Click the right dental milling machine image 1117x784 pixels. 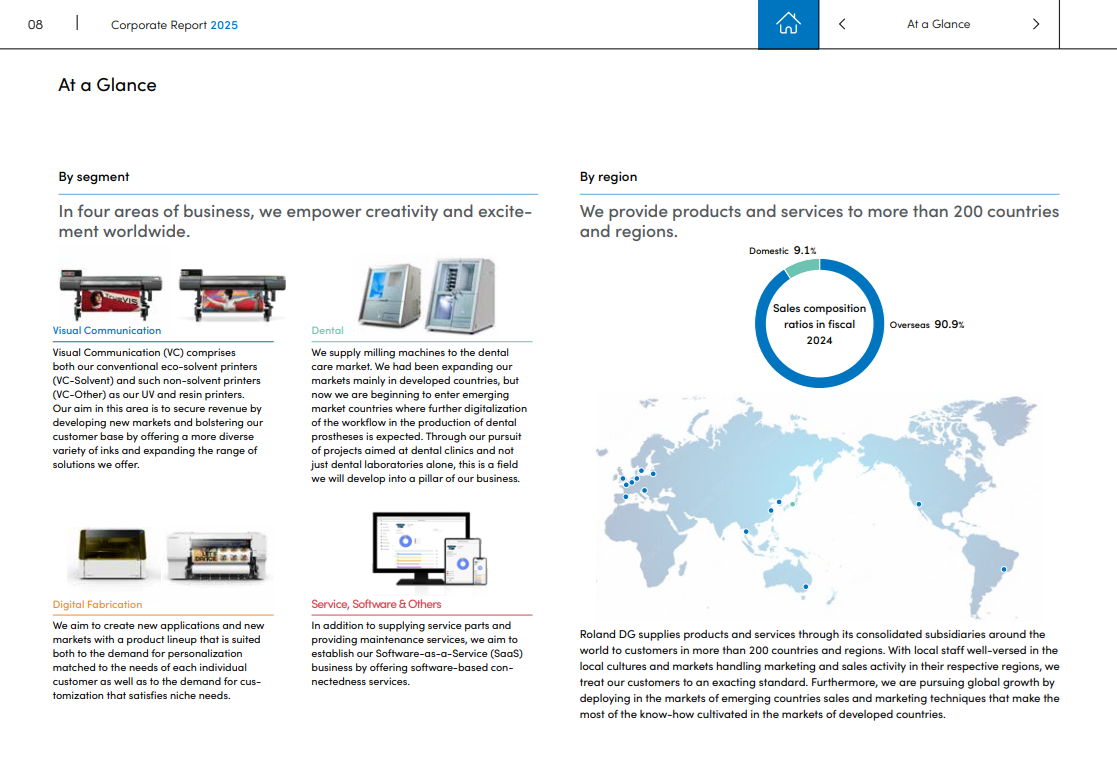(460, 295)
